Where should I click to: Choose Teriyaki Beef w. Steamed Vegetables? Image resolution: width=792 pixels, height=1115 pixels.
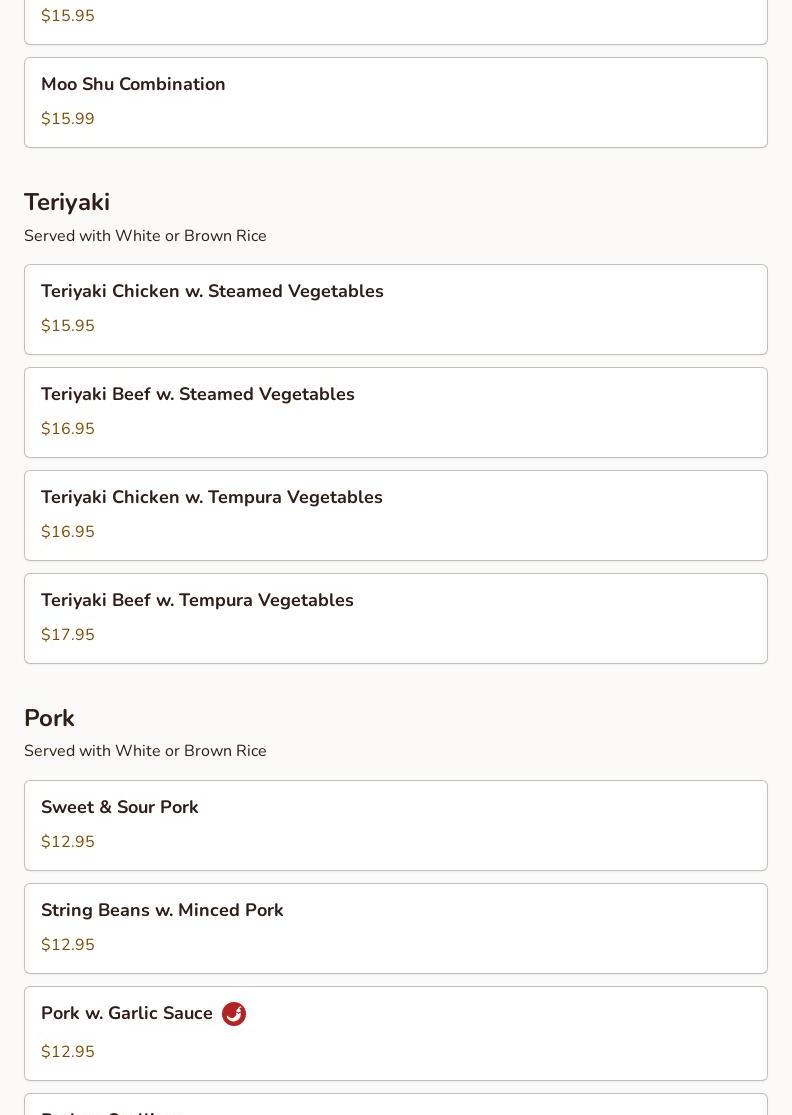pyautogui.click(x=395, y=412)
